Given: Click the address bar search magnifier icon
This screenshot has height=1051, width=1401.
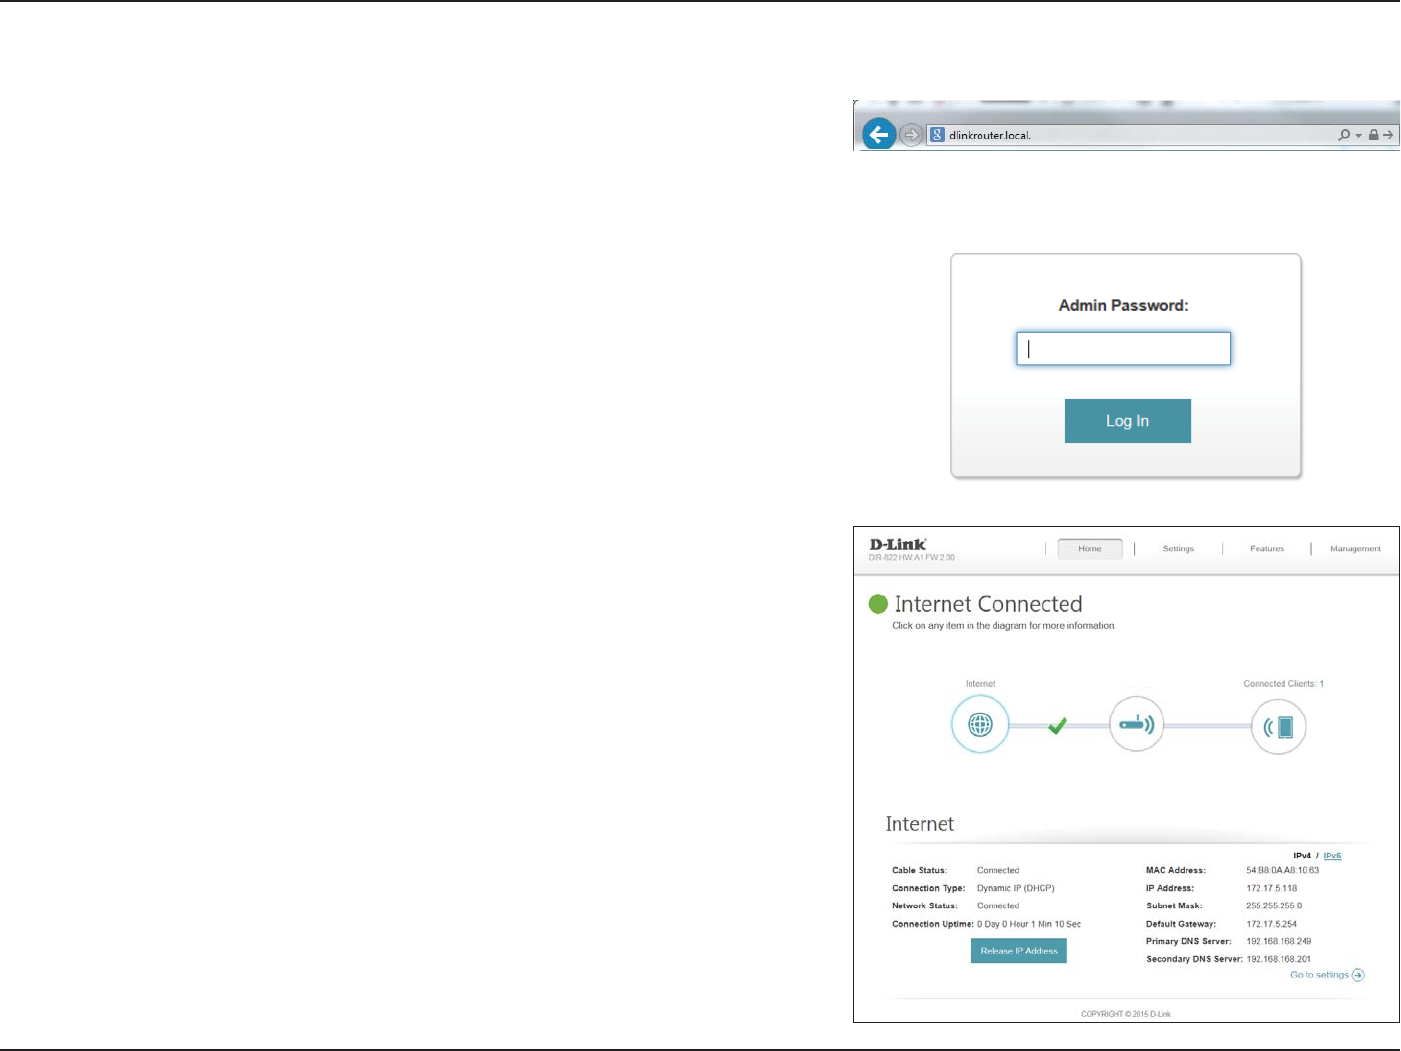Looking at the screenshot, I should click(1344, 135).
